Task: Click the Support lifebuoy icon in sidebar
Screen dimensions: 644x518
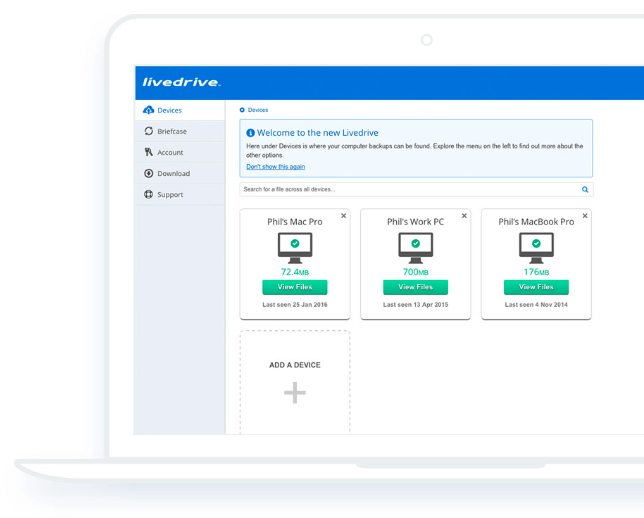Action: 149,194
